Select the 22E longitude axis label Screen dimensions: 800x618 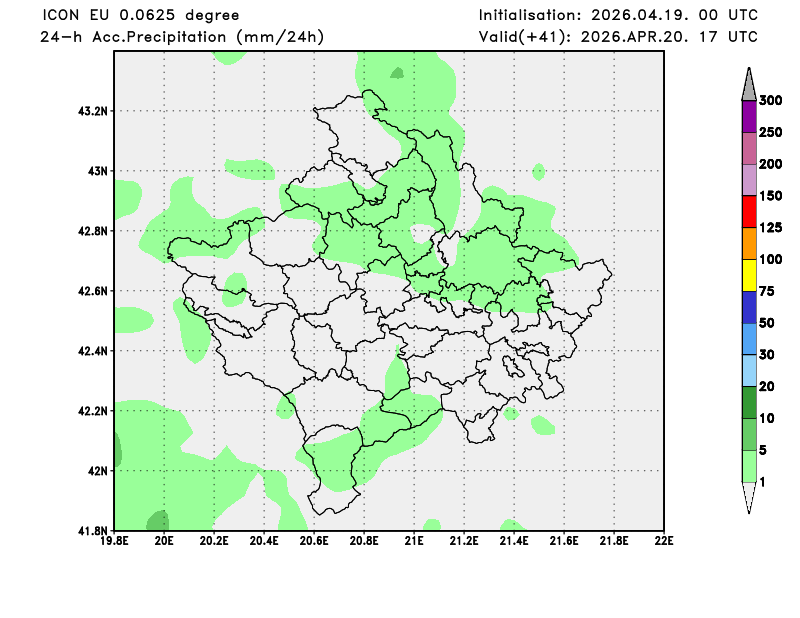(664, 541)
